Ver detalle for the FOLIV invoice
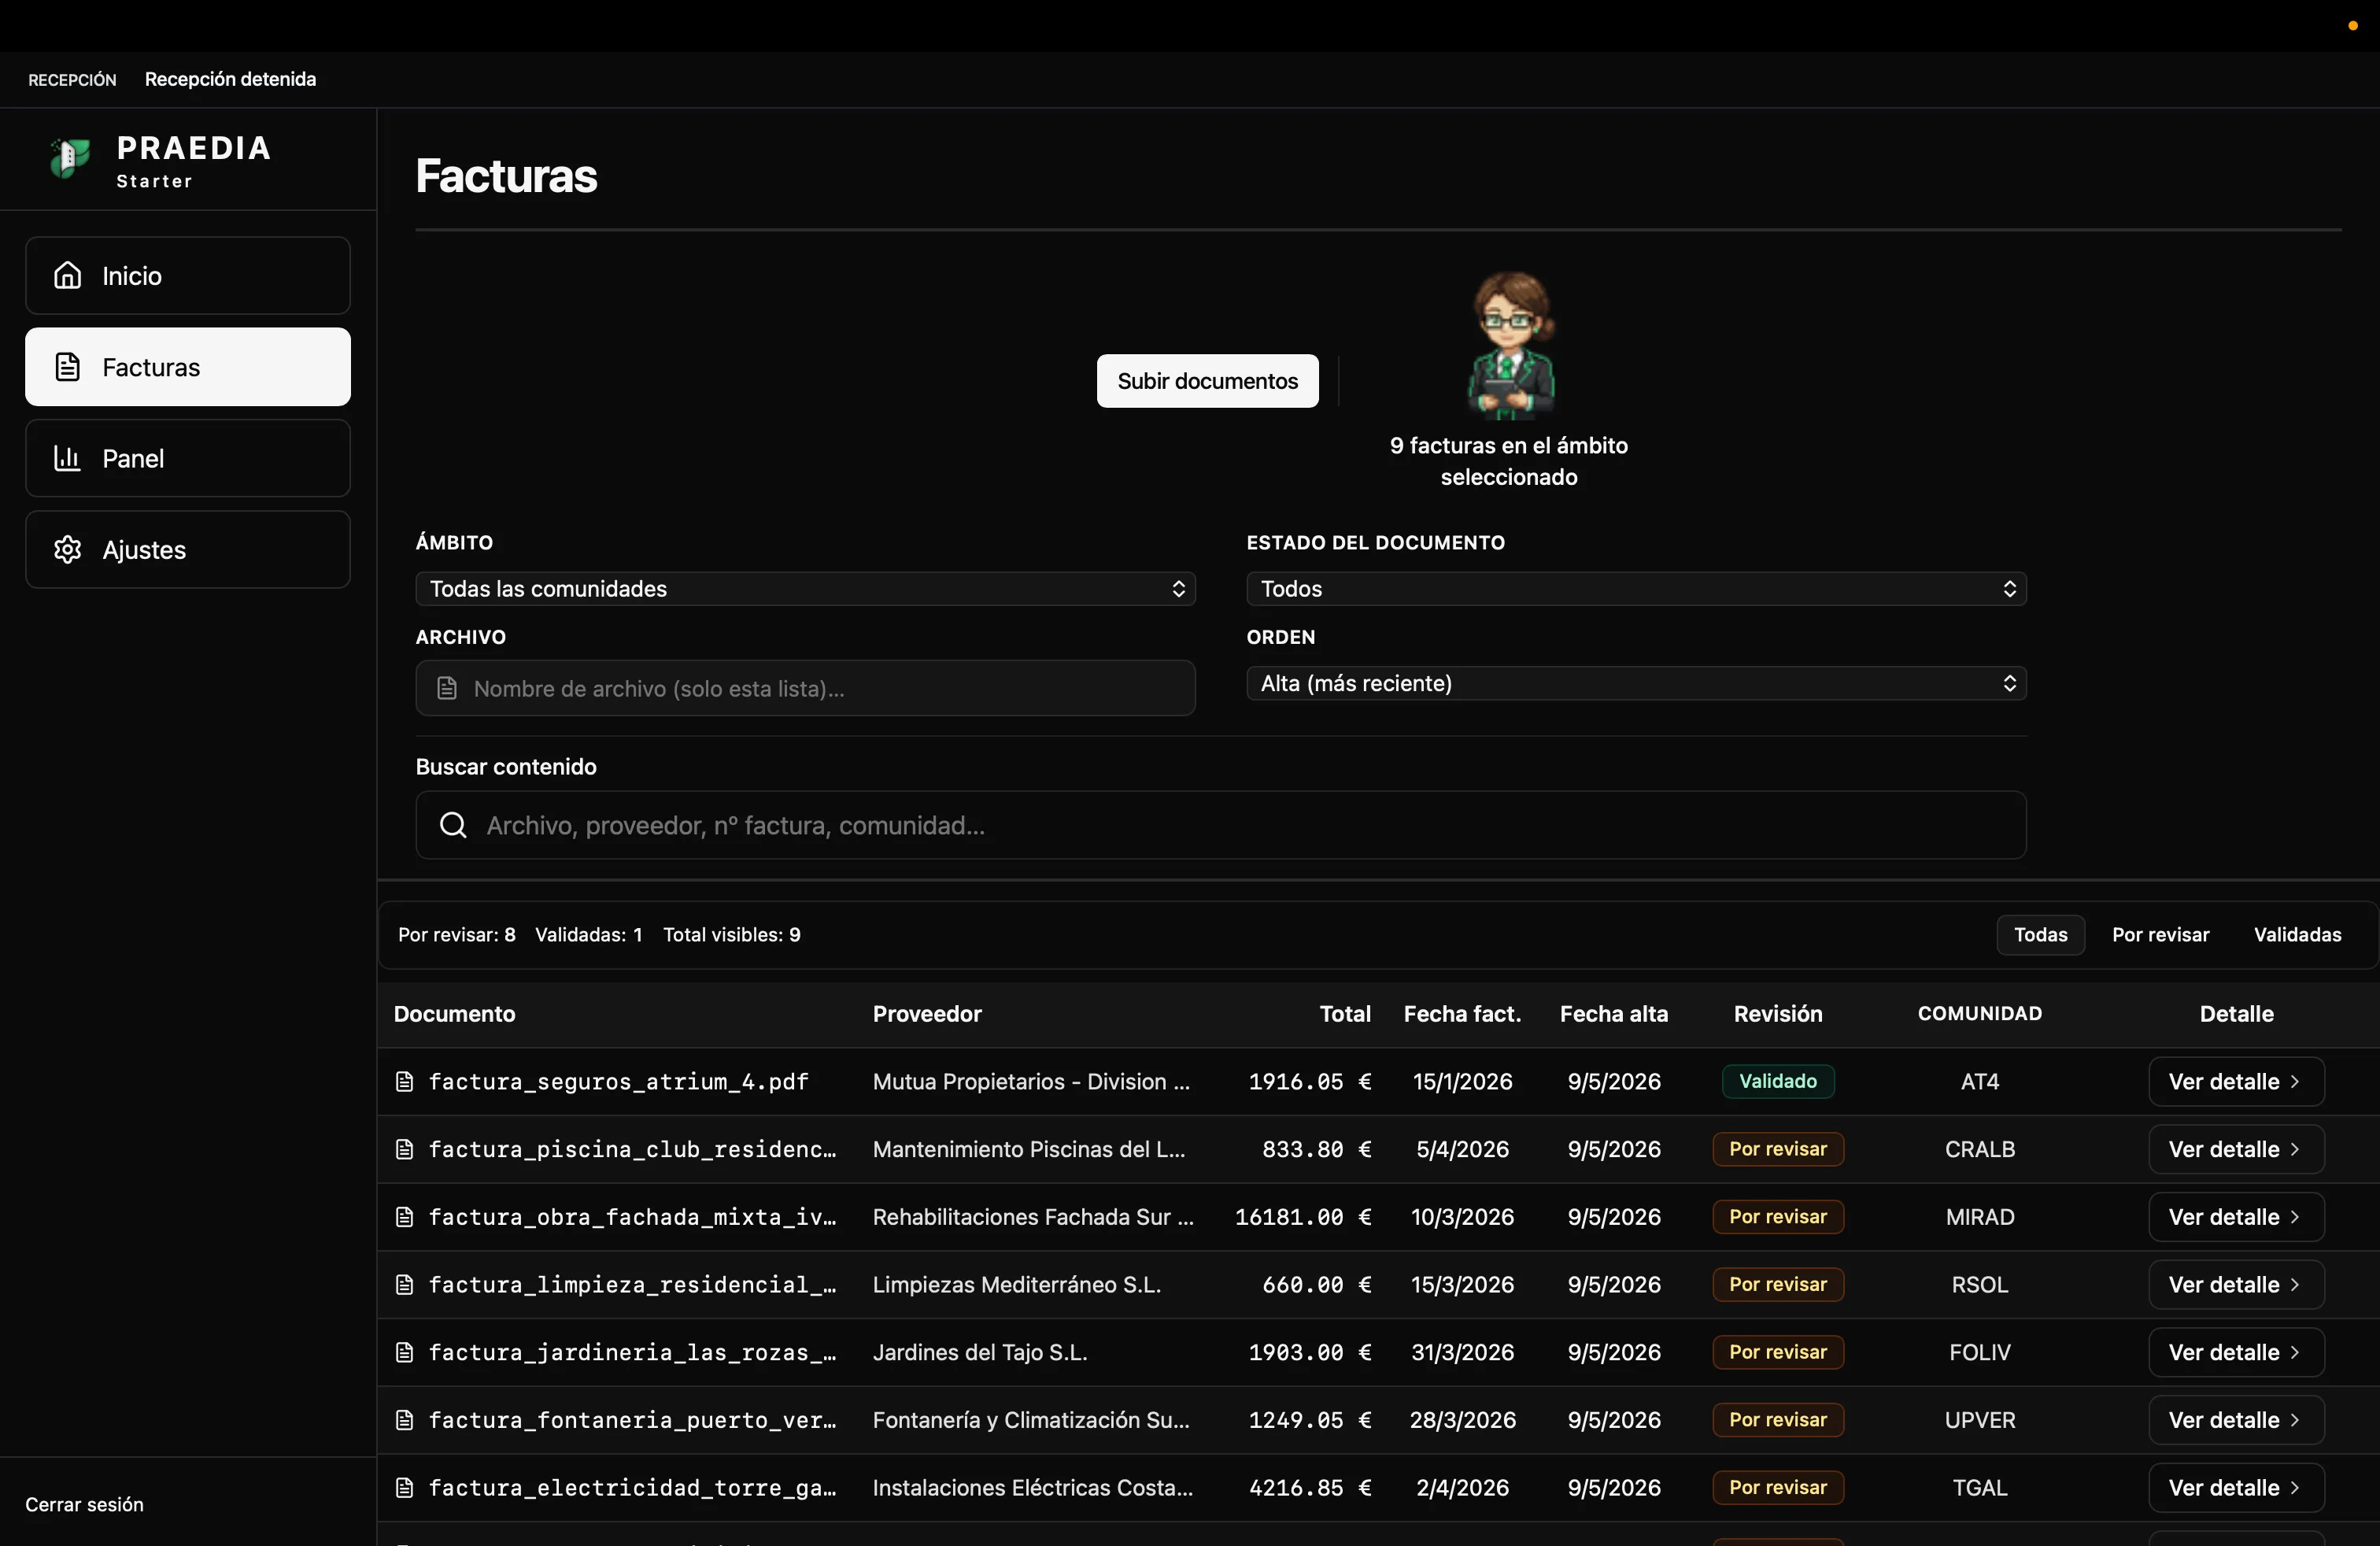Viewport: 2380px width, 1546px height. click(x=2236, y=1352)
